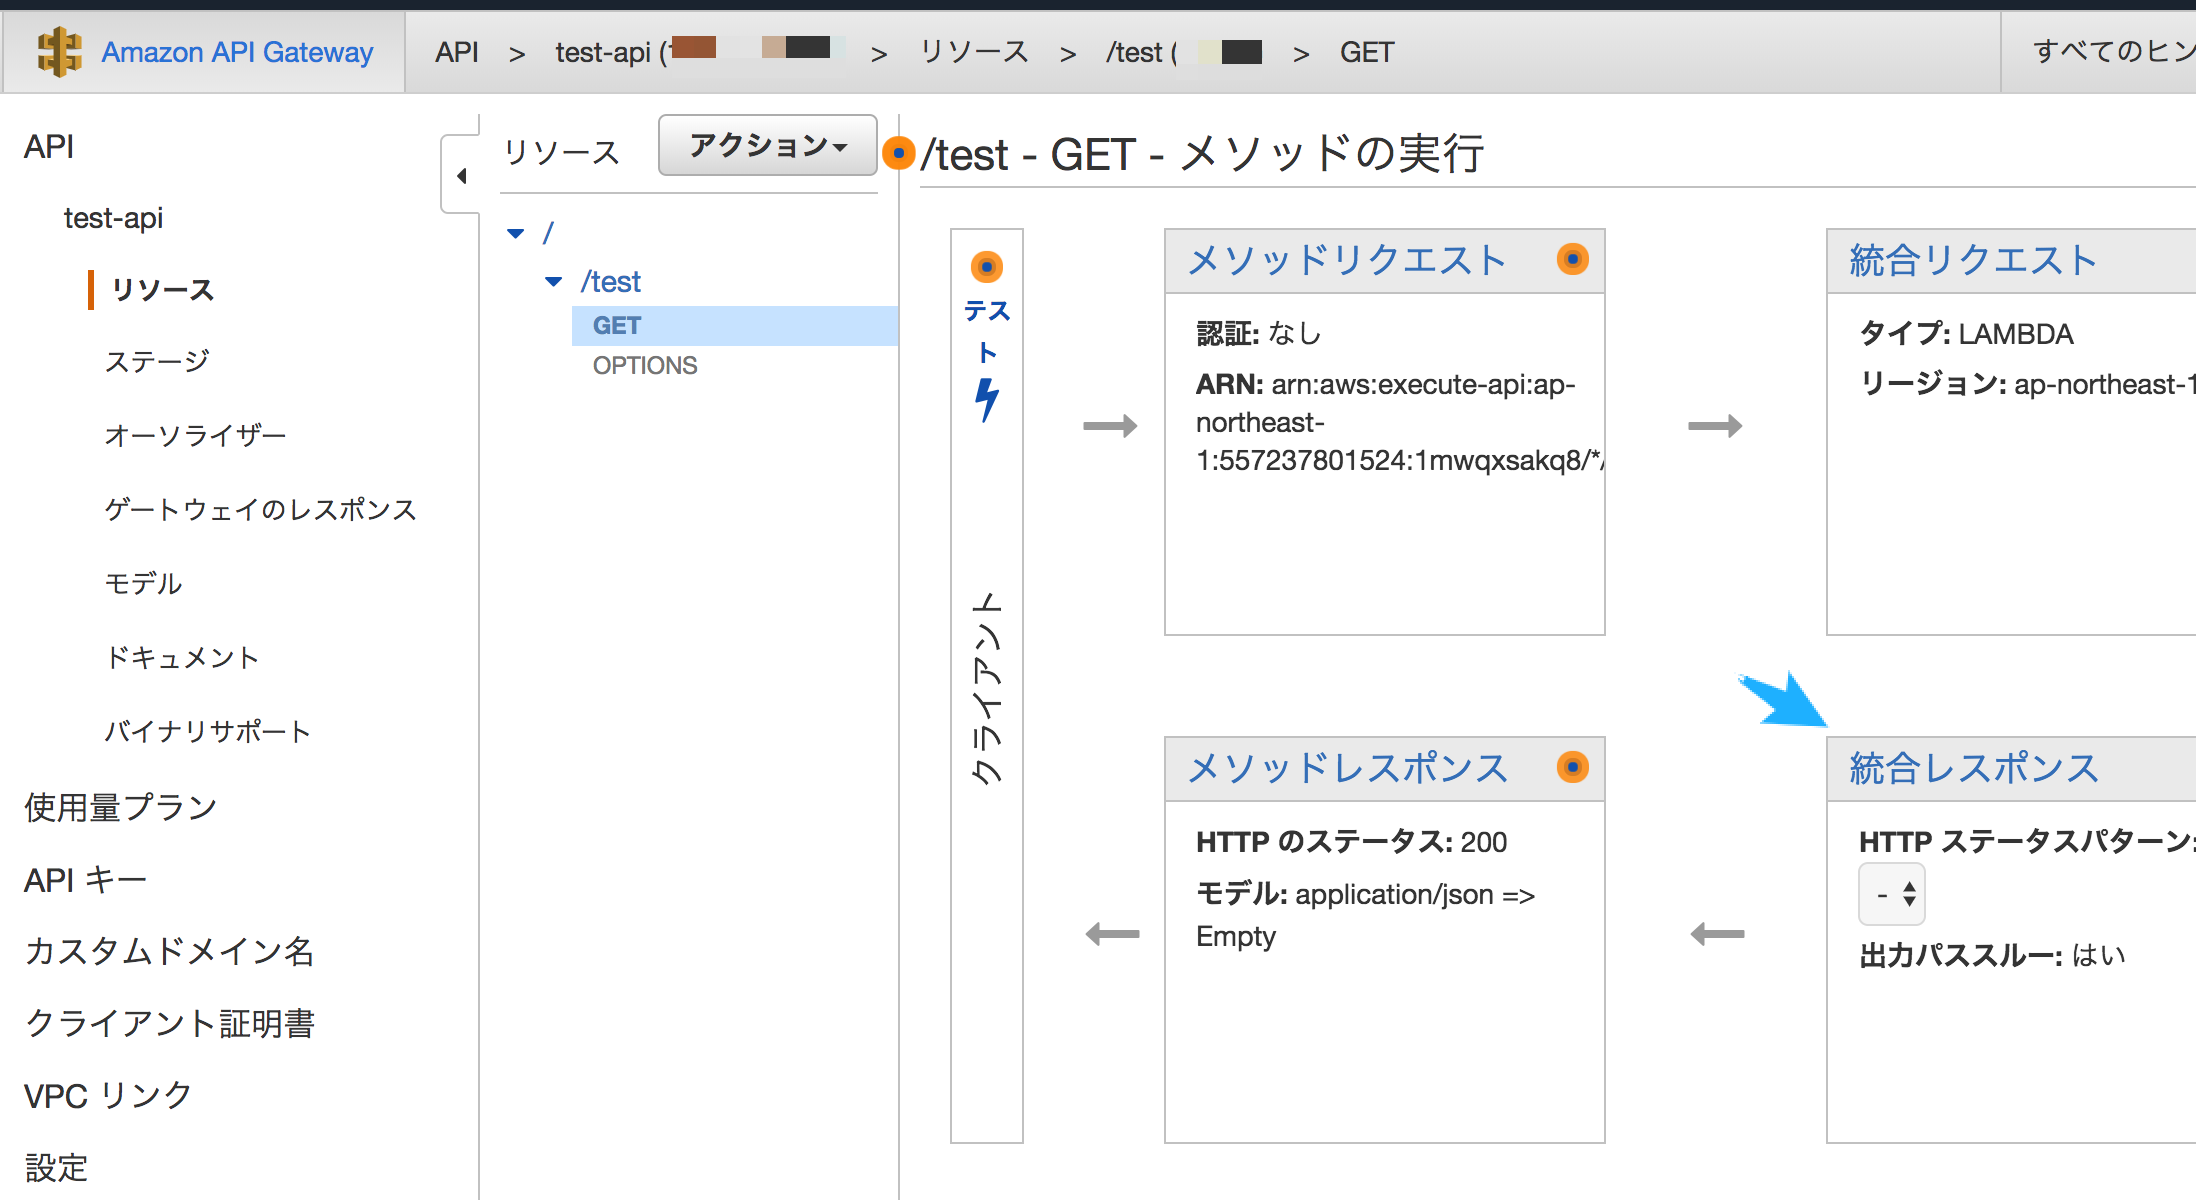This screenshot has height=1200, width=2196.
Task: Click the orange dot beside the アクション button
Action: click(x=899, y=152)
